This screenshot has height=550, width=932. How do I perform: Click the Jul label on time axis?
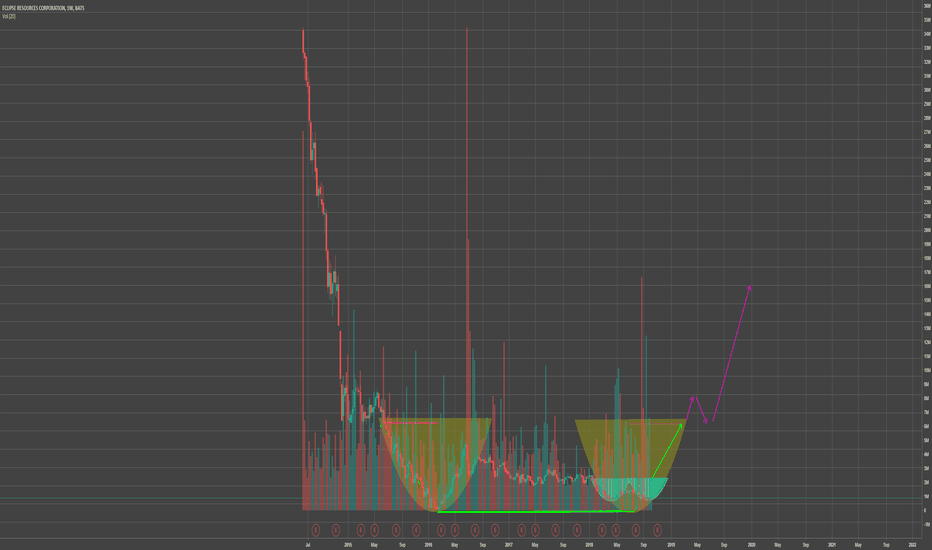[307, 545]
